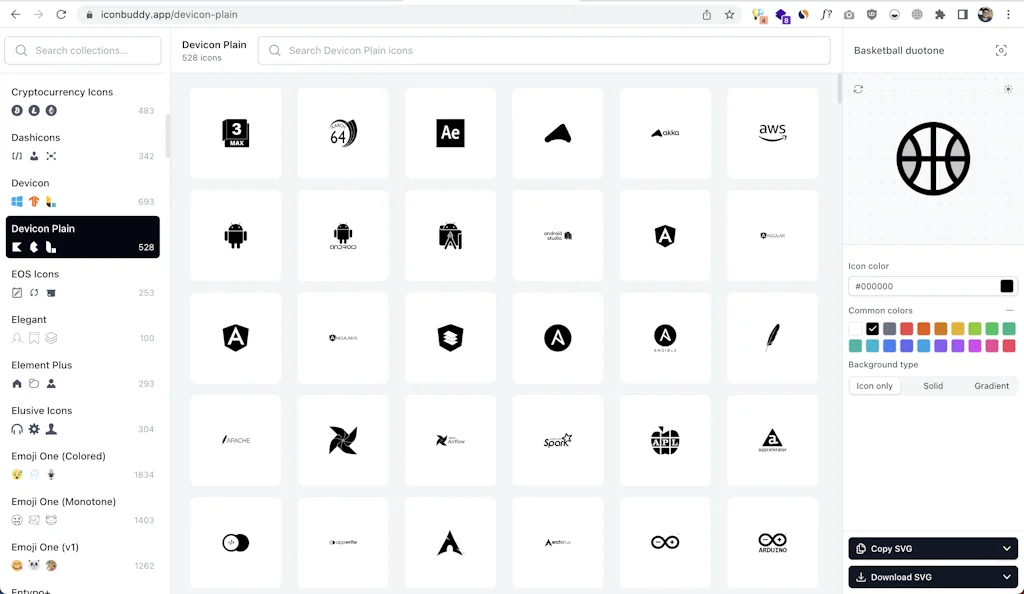Viewport: 1024px width, 594px height.
Task: Click the Adobe After Effects icon
Action: click(x=450, y=133)
